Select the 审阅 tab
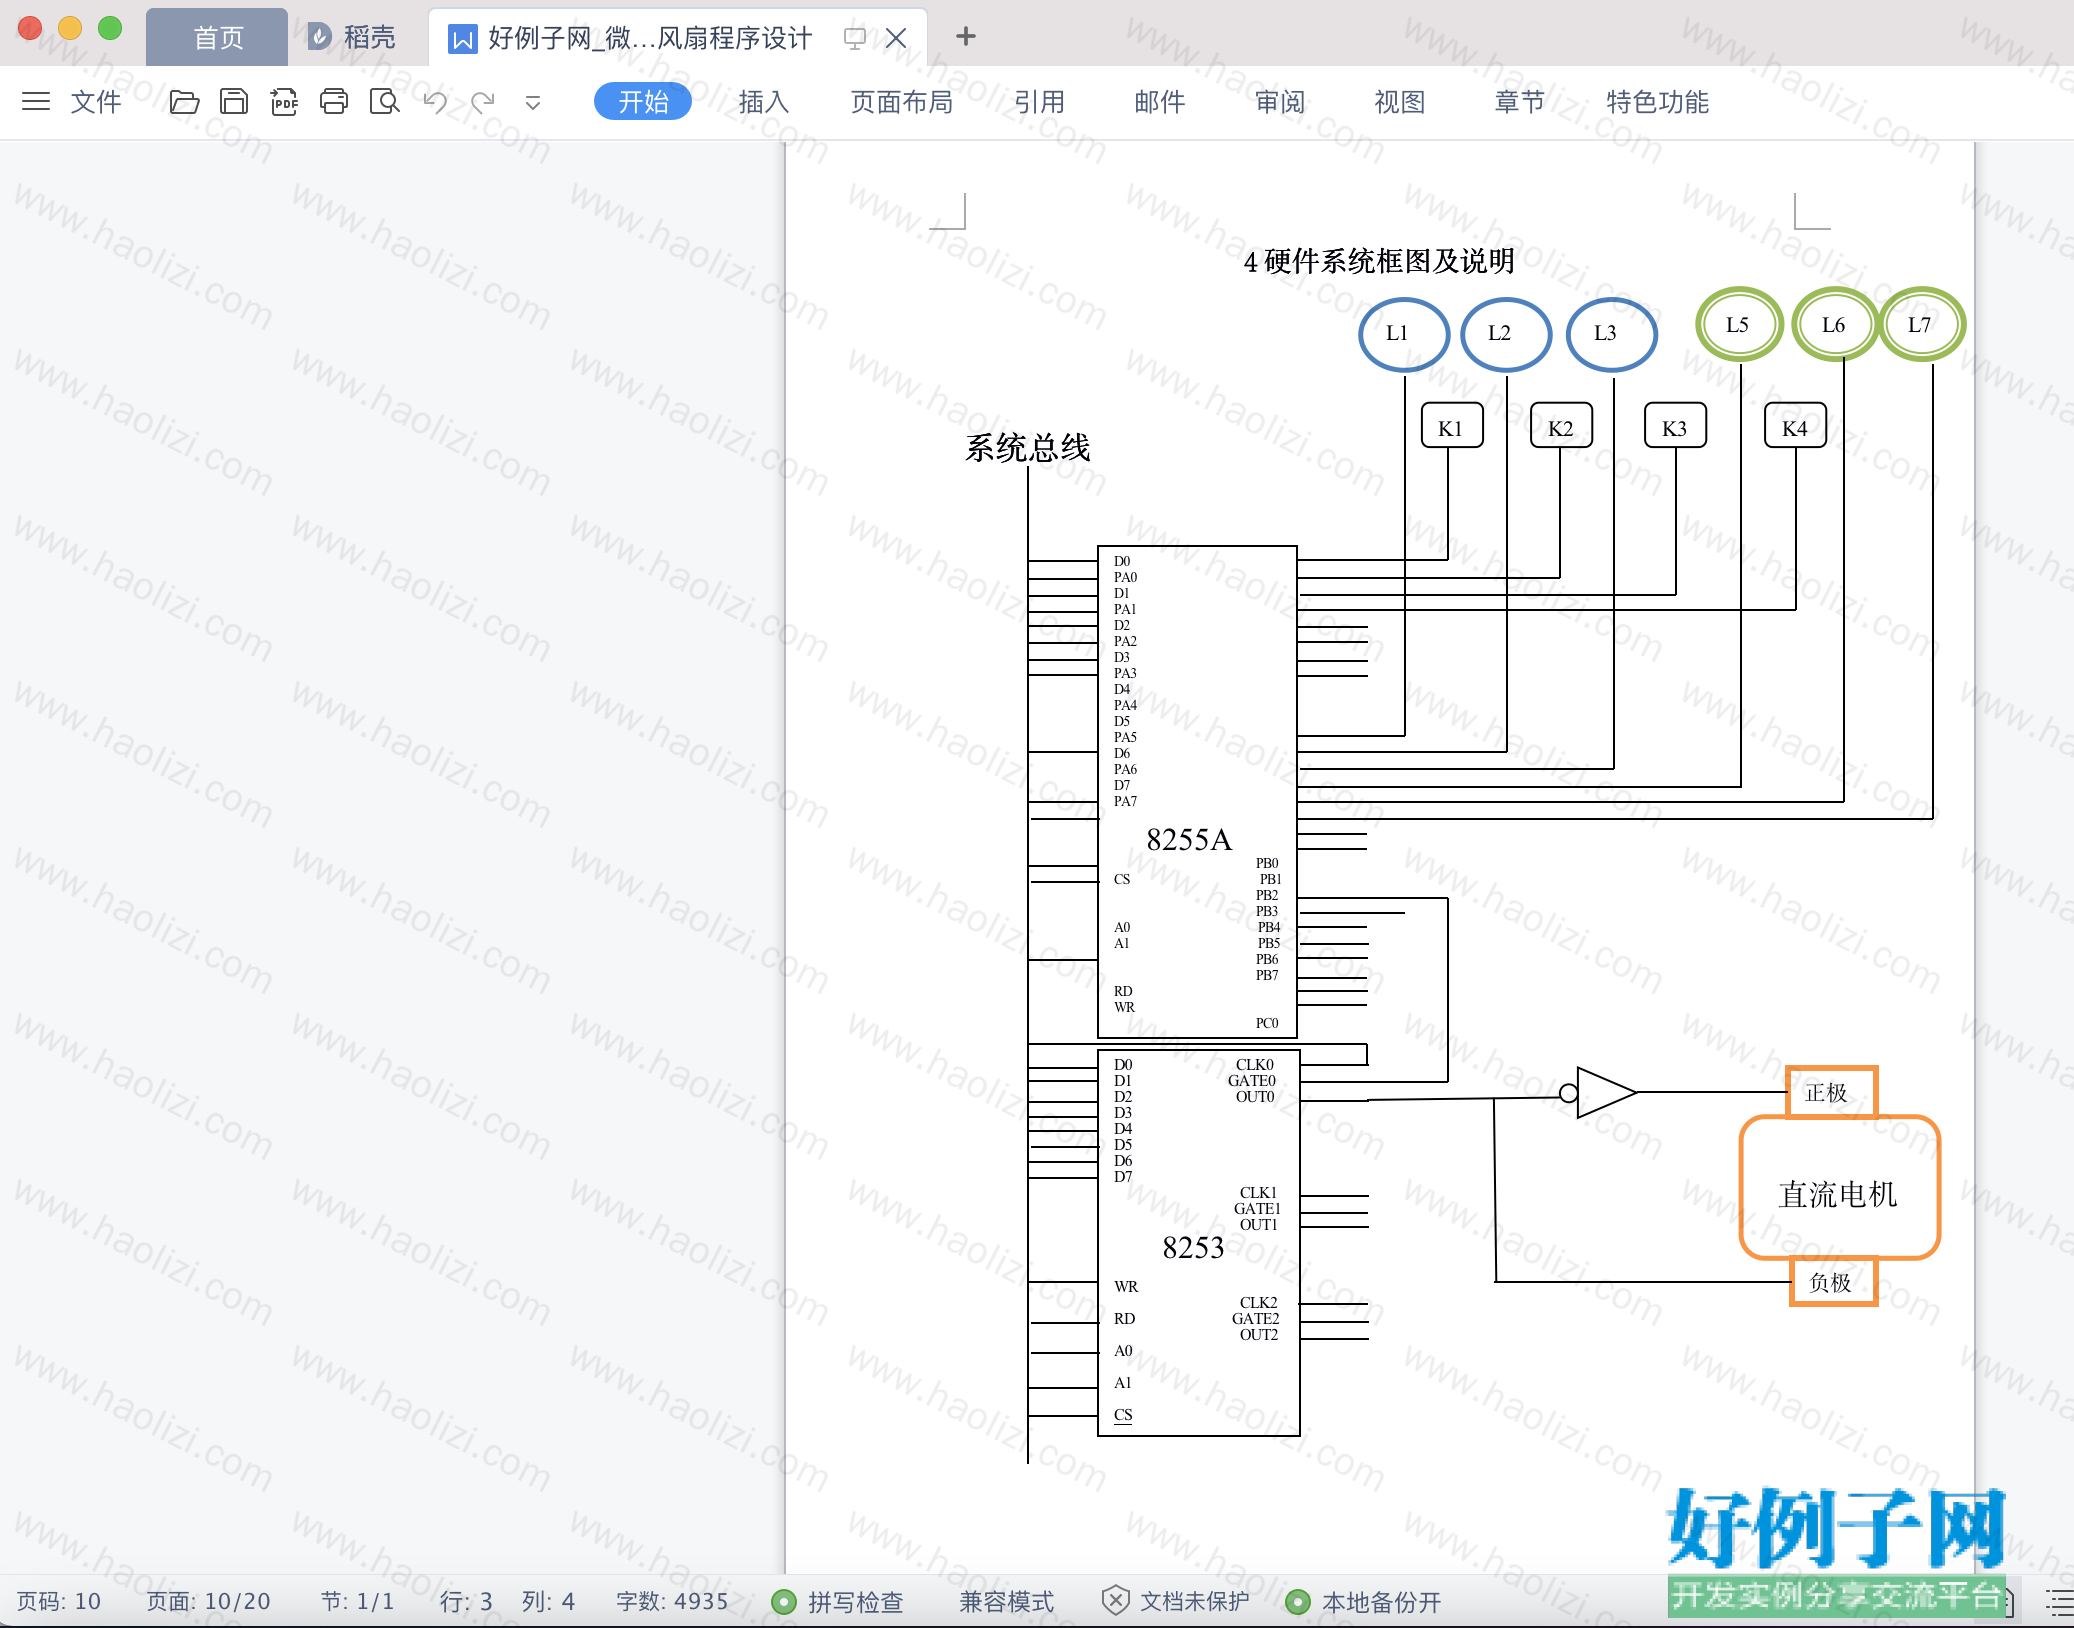This screenshot has height=1628, width=2074. coord(1280,101)
